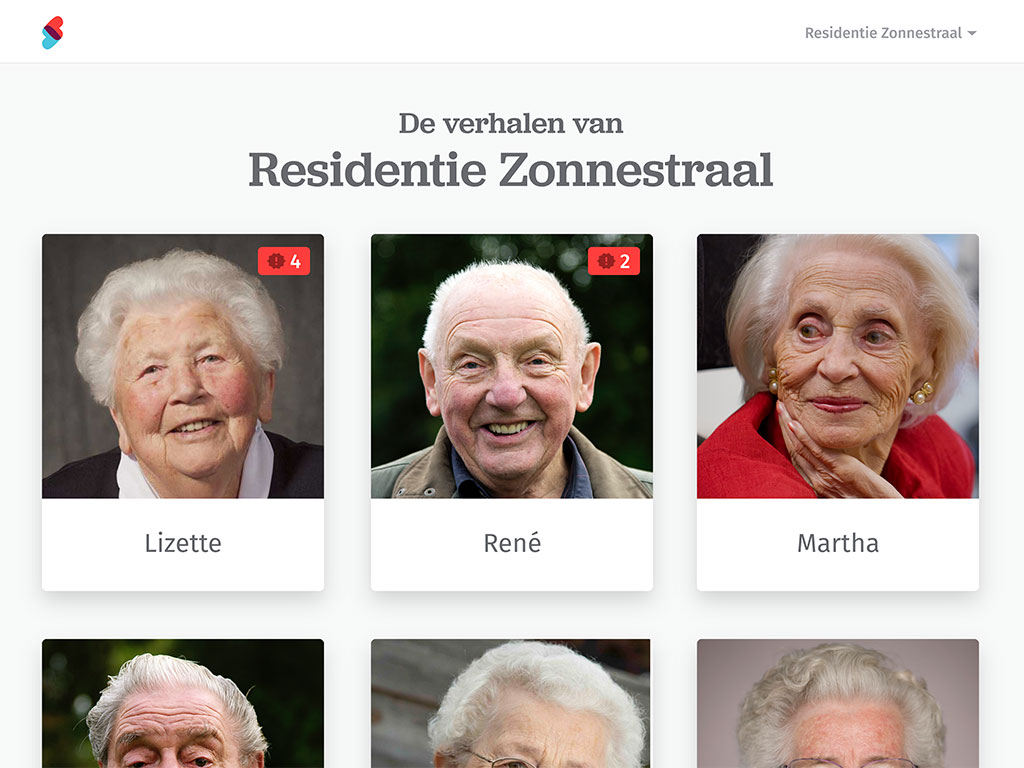Open the bottom-middle resident card photo

coord(512,703)
